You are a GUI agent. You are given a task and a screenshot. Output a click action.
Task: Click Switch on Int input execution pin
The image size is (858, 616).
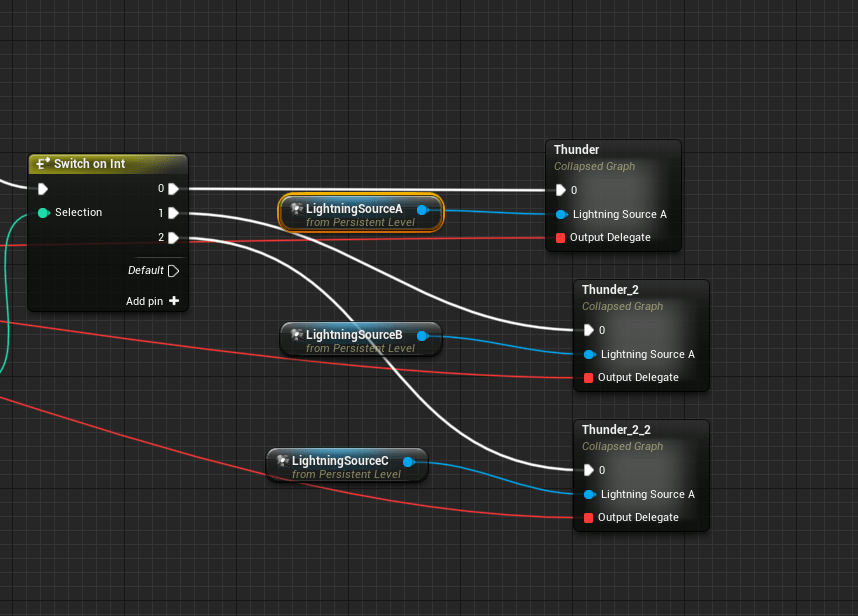click(x=42, y=189)
